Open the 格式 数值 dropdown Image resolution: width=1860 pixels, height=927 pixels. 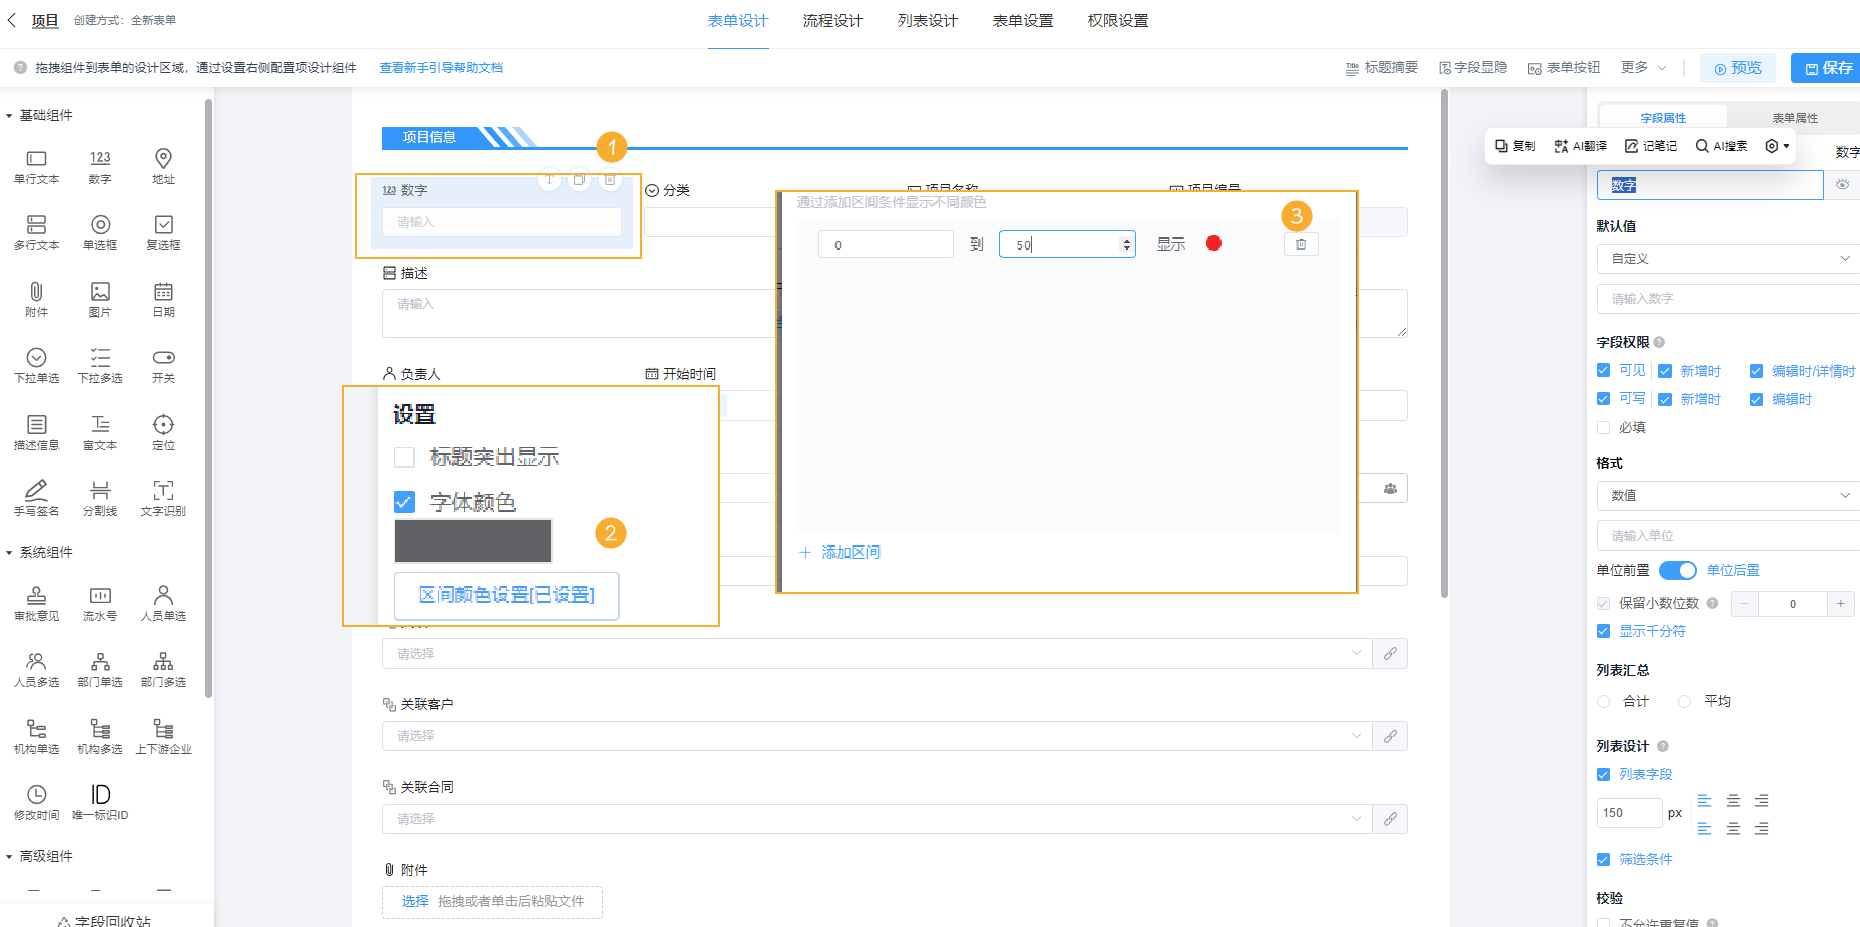[x=1727, y=495]
